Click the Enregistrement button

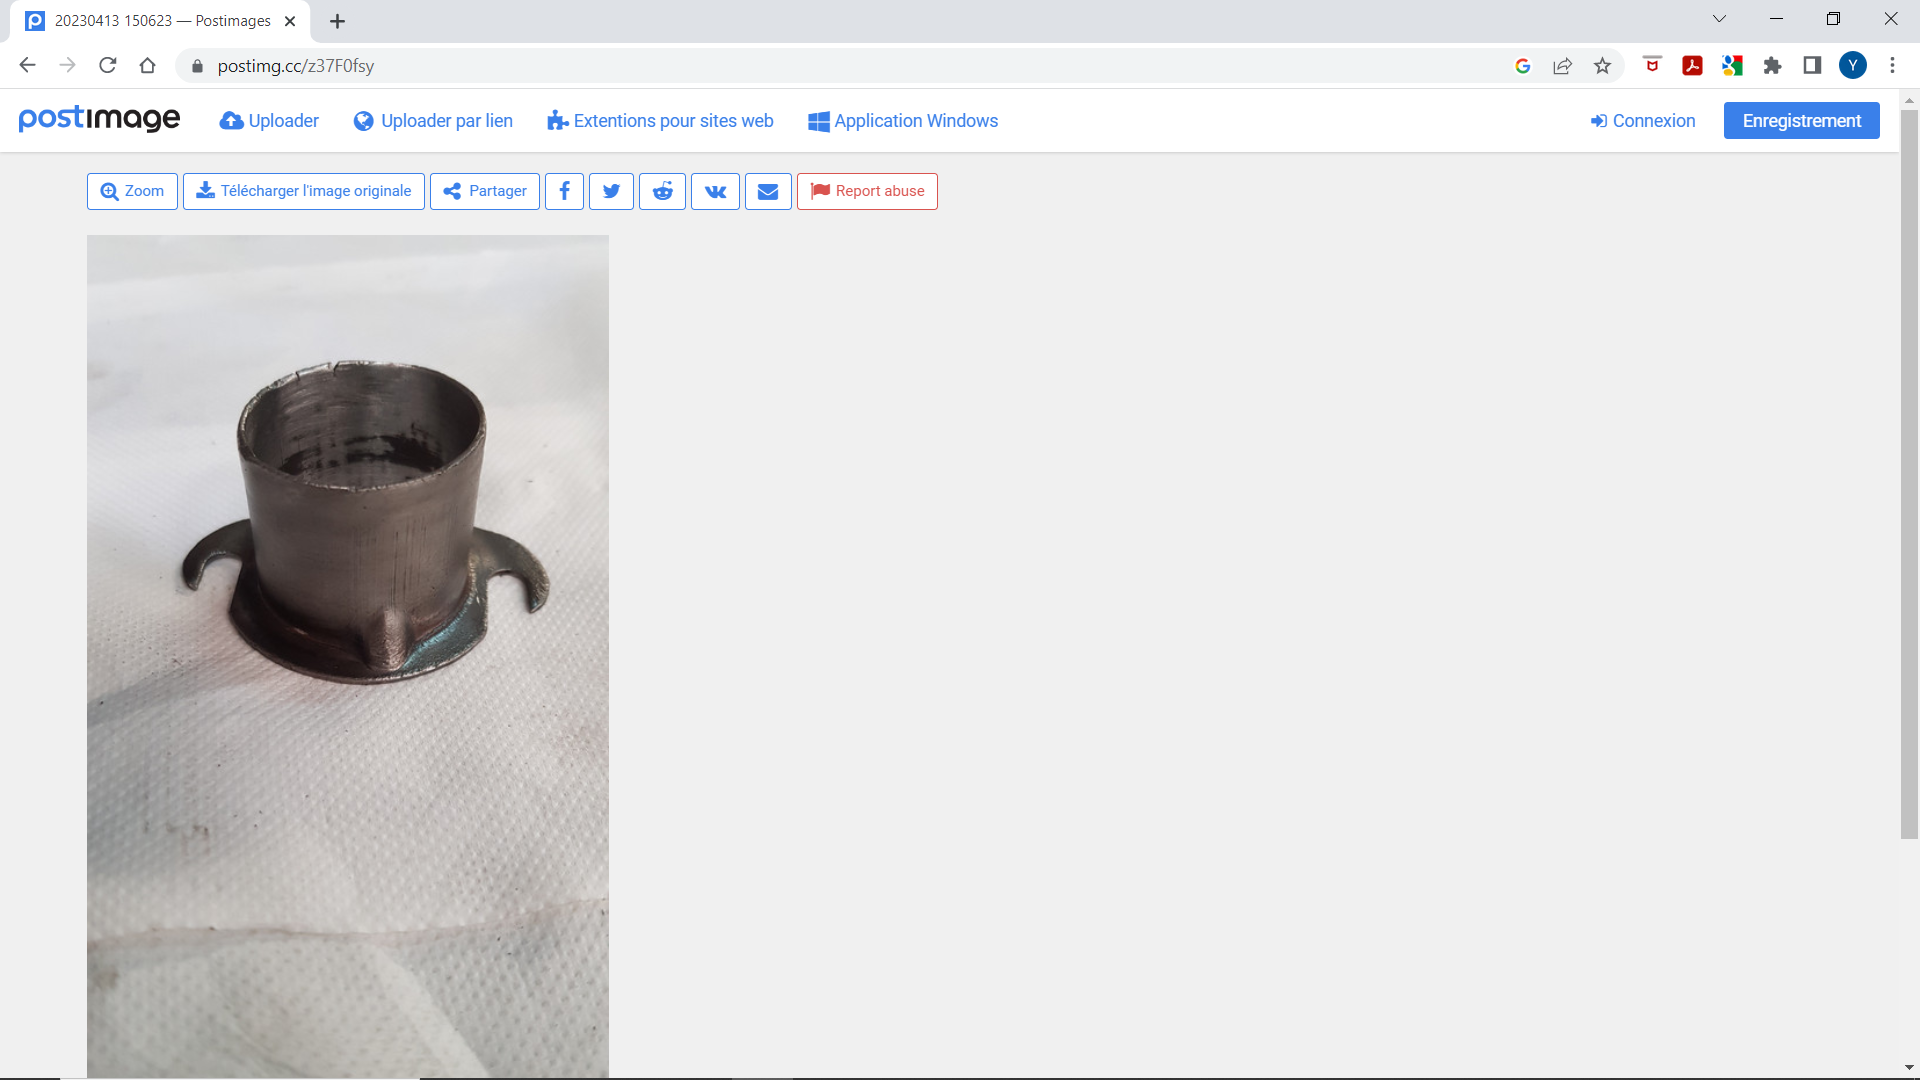click(x=1801, y=121)
